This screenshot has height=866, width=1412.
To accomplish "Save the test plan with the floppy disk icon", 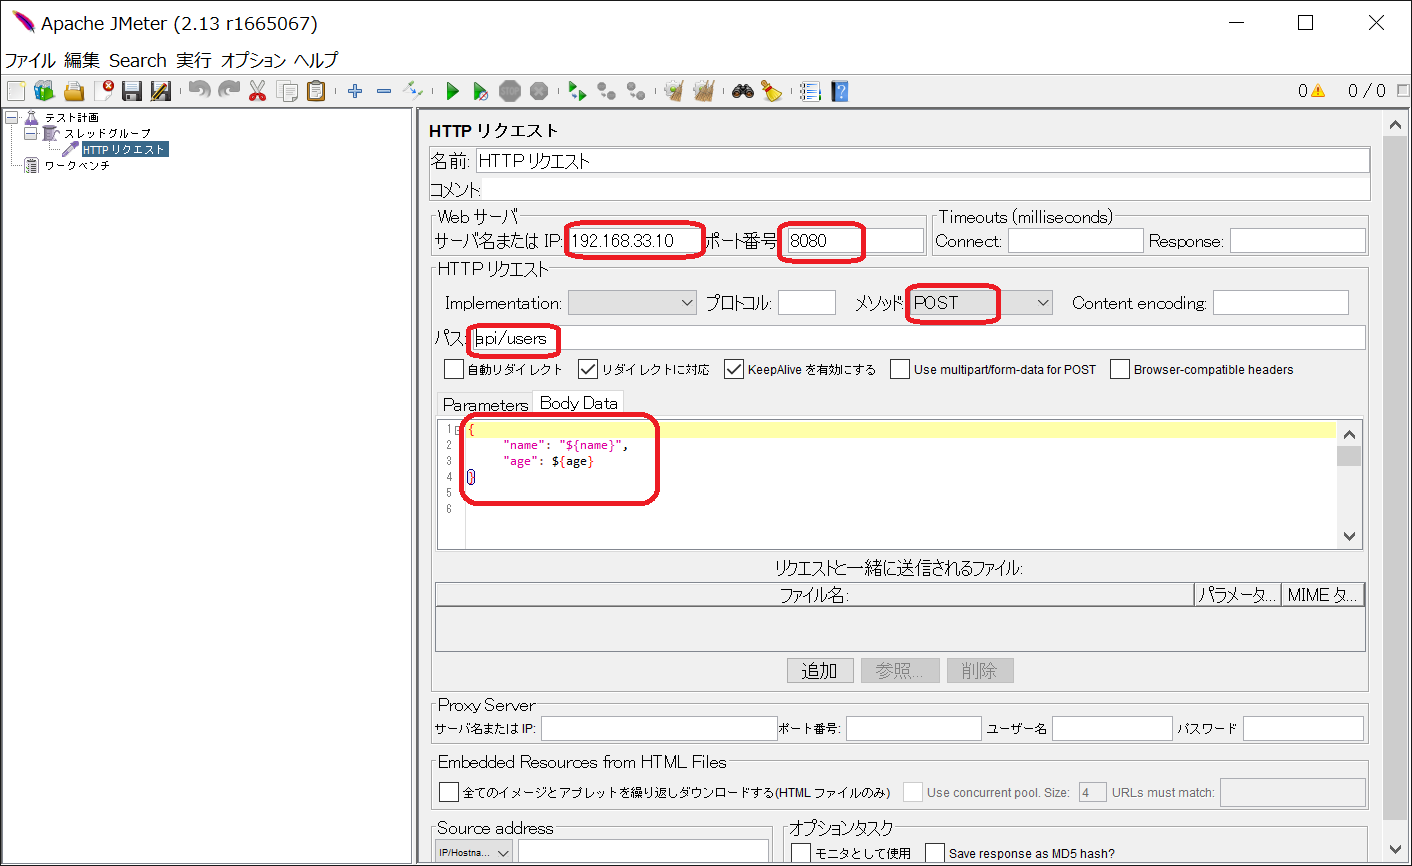I will click(x=132, y=91).
